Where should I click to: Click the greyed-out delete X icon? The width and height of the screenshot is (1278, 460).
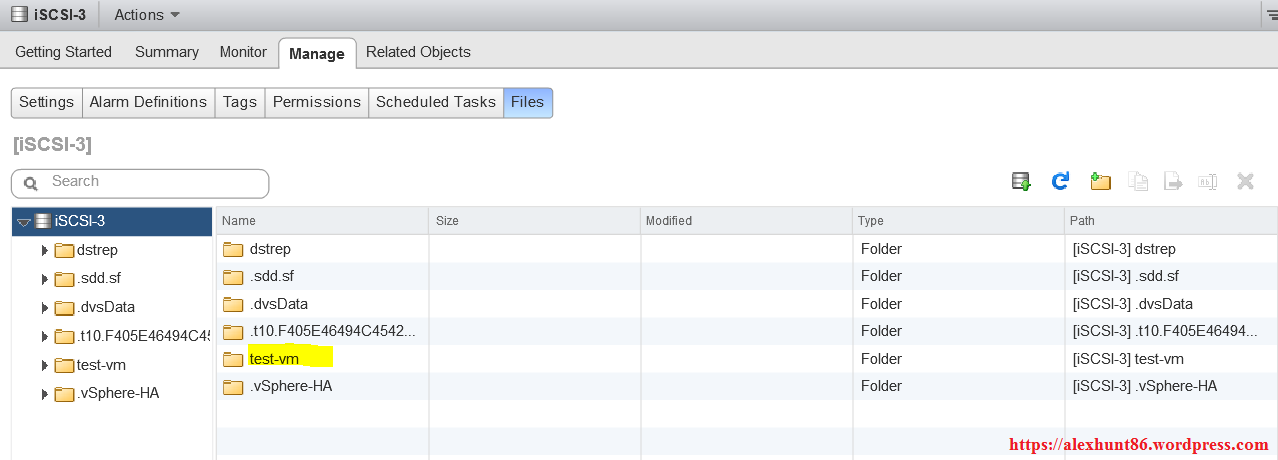pos(1245,181)
